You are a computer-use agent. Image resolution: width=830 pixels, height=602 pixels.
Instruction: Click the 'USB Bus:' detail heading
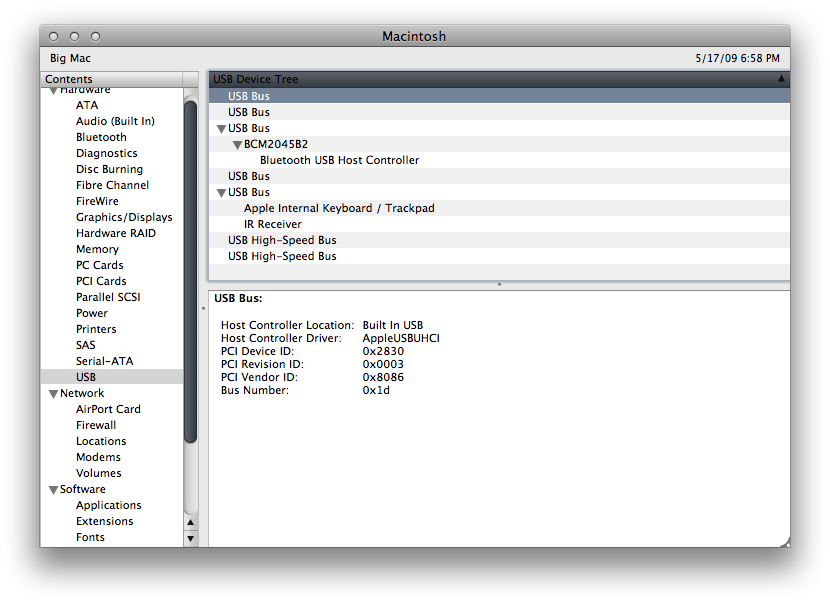point(238,298)
